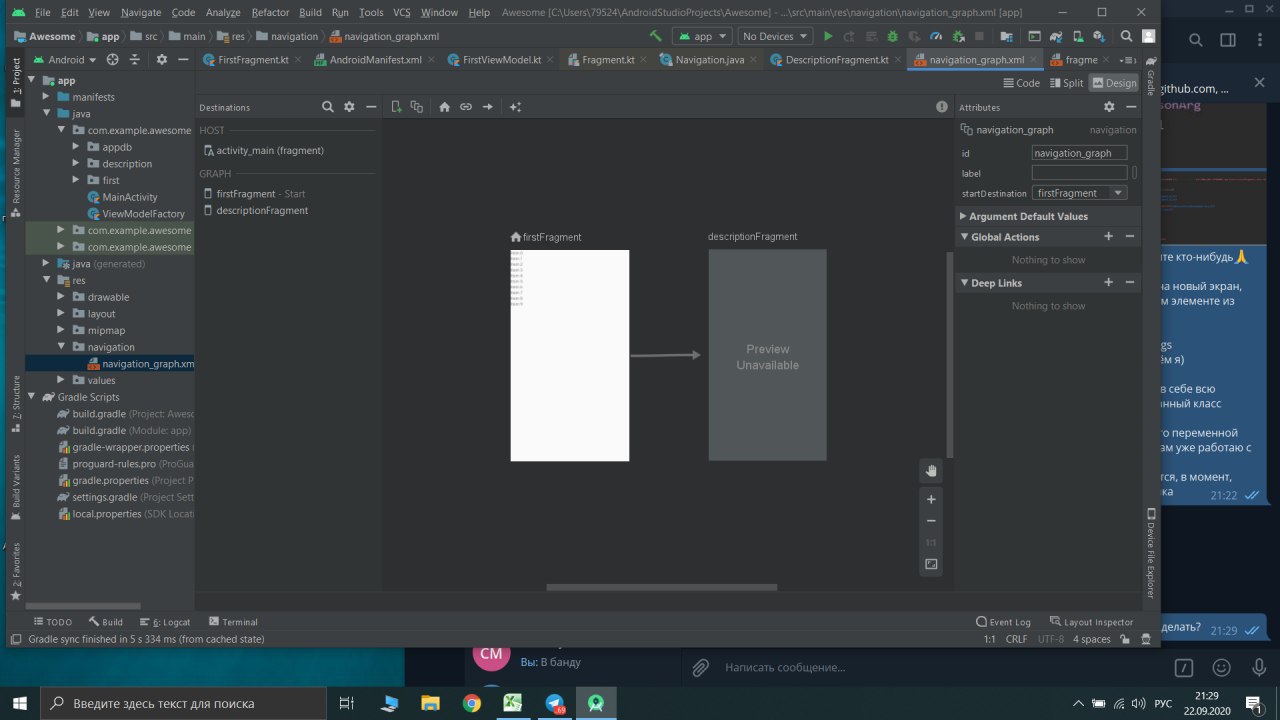Click the empty label input field
The image size is (1280, 720).
(1079, 173)
